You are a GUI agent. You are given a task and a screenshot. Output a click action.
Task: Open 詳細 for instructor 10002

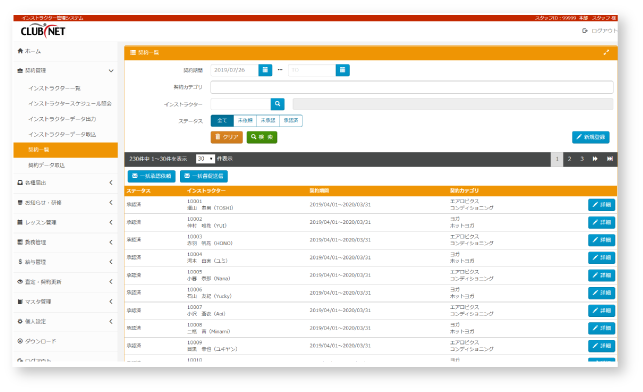pyautogui.click(x=601, y=222)
